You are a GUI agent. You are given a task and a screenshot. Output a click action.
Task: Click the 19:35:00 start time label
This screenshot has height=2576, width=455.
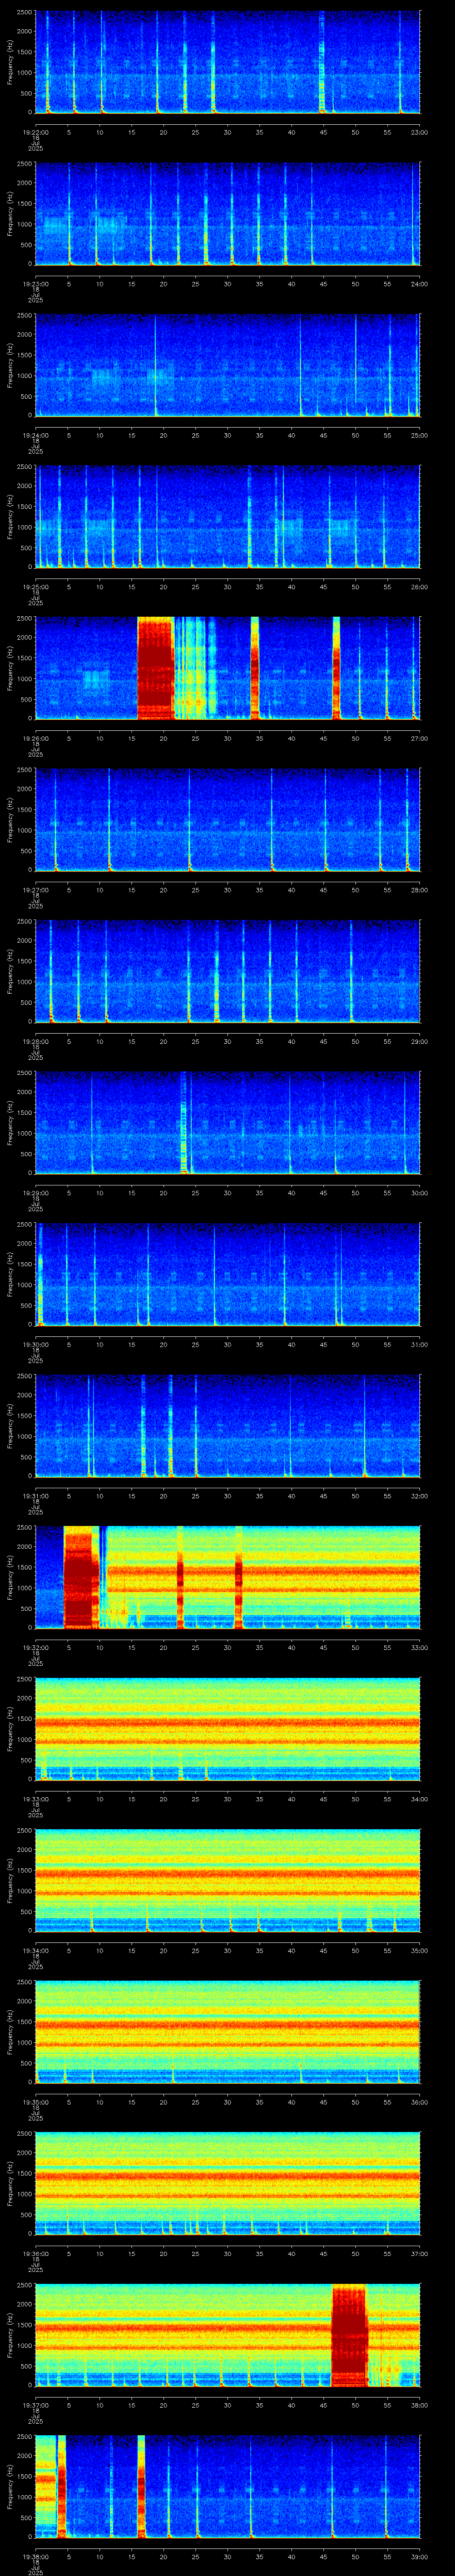(x=35, y=2102)
